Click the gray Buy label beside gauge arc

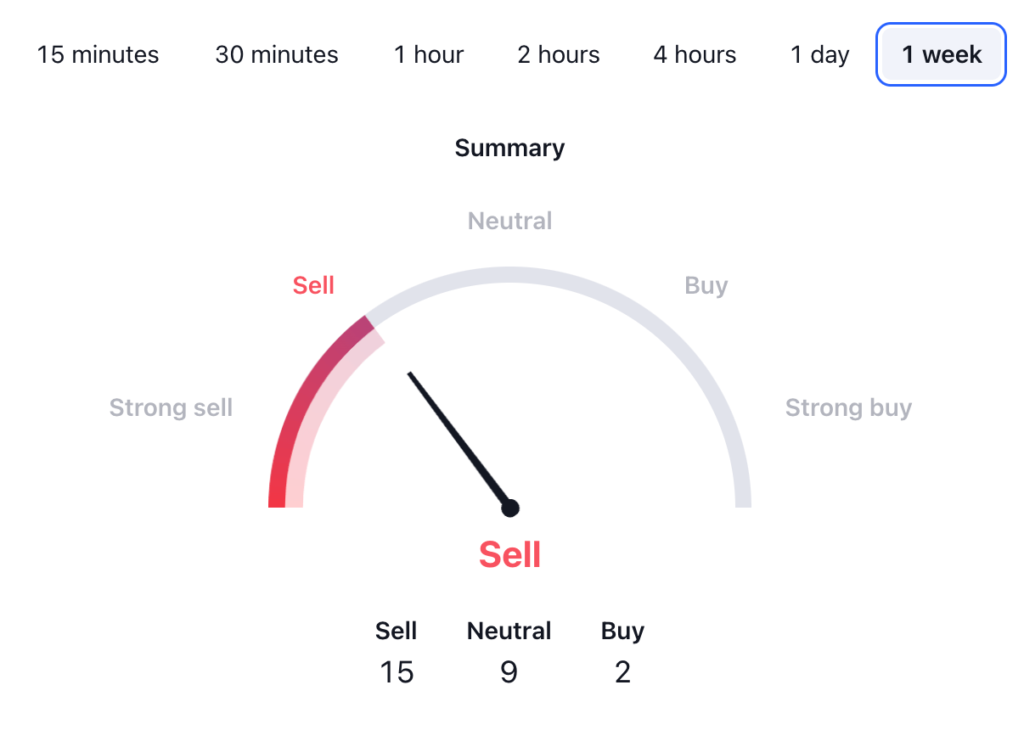[706, 286]
